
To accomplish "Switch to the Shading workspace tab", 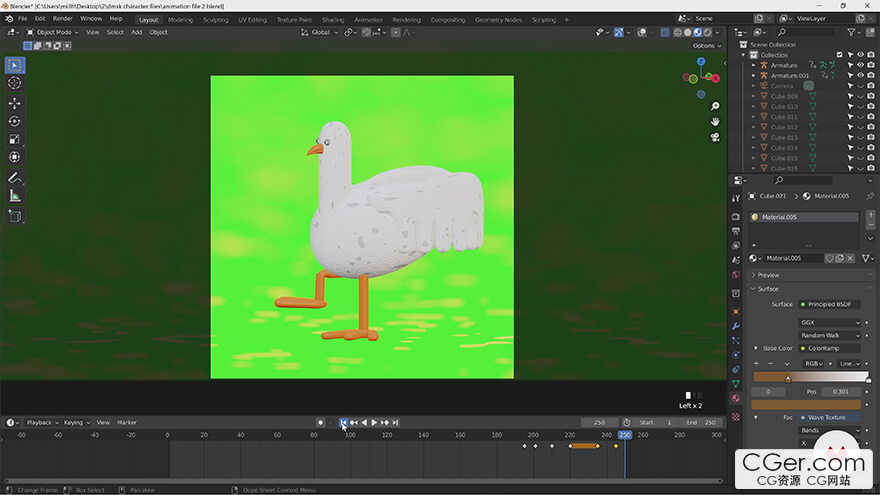I will (333, 19).
